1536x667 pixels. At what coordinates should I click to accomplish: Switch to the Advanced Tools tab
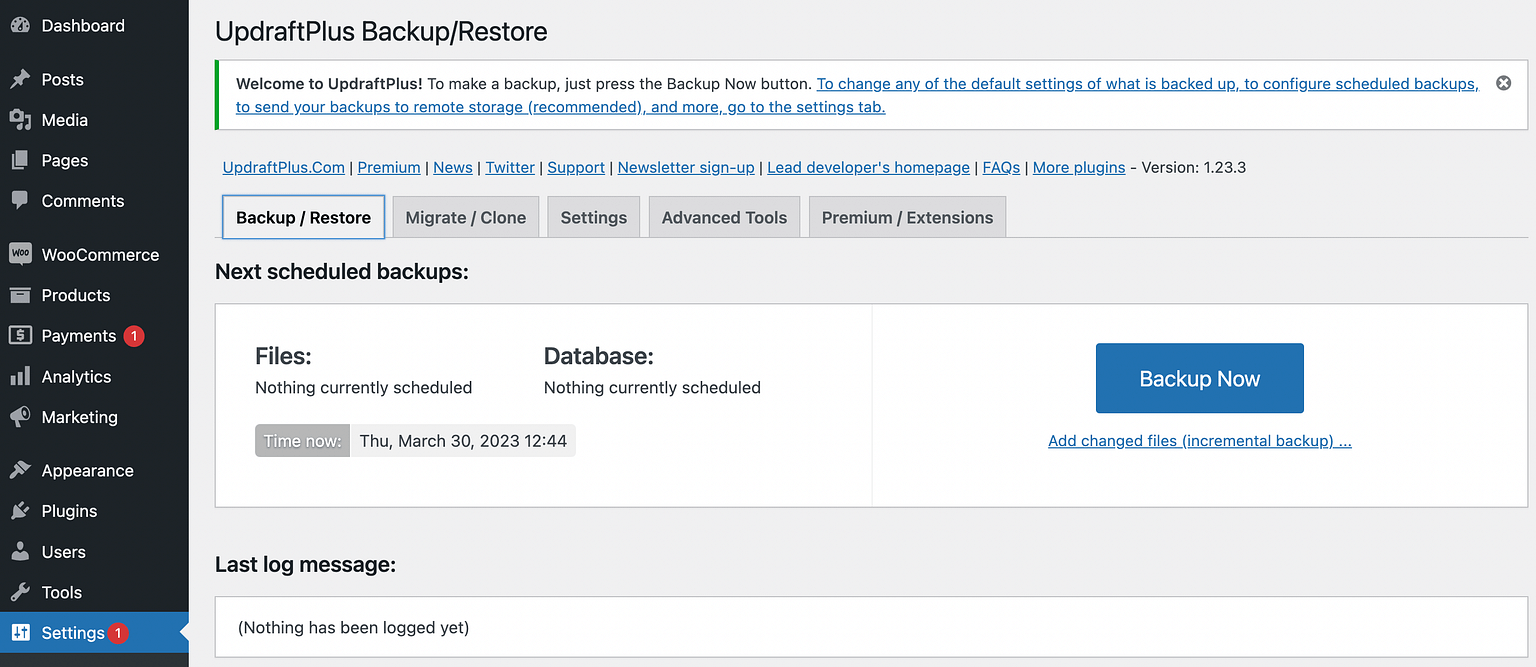[724, 216]
